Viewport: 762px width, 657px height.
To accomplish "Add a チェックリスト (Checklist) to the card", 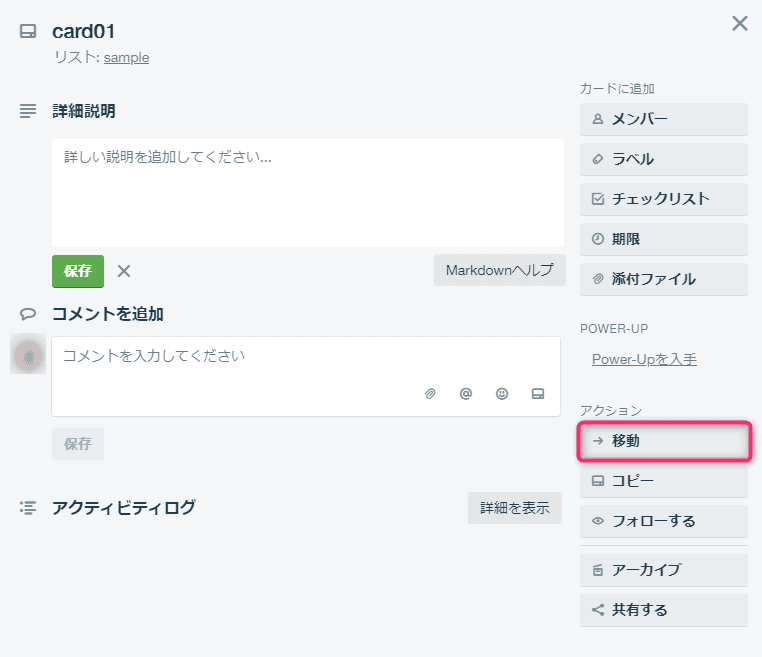I will (x=663, y=199).
